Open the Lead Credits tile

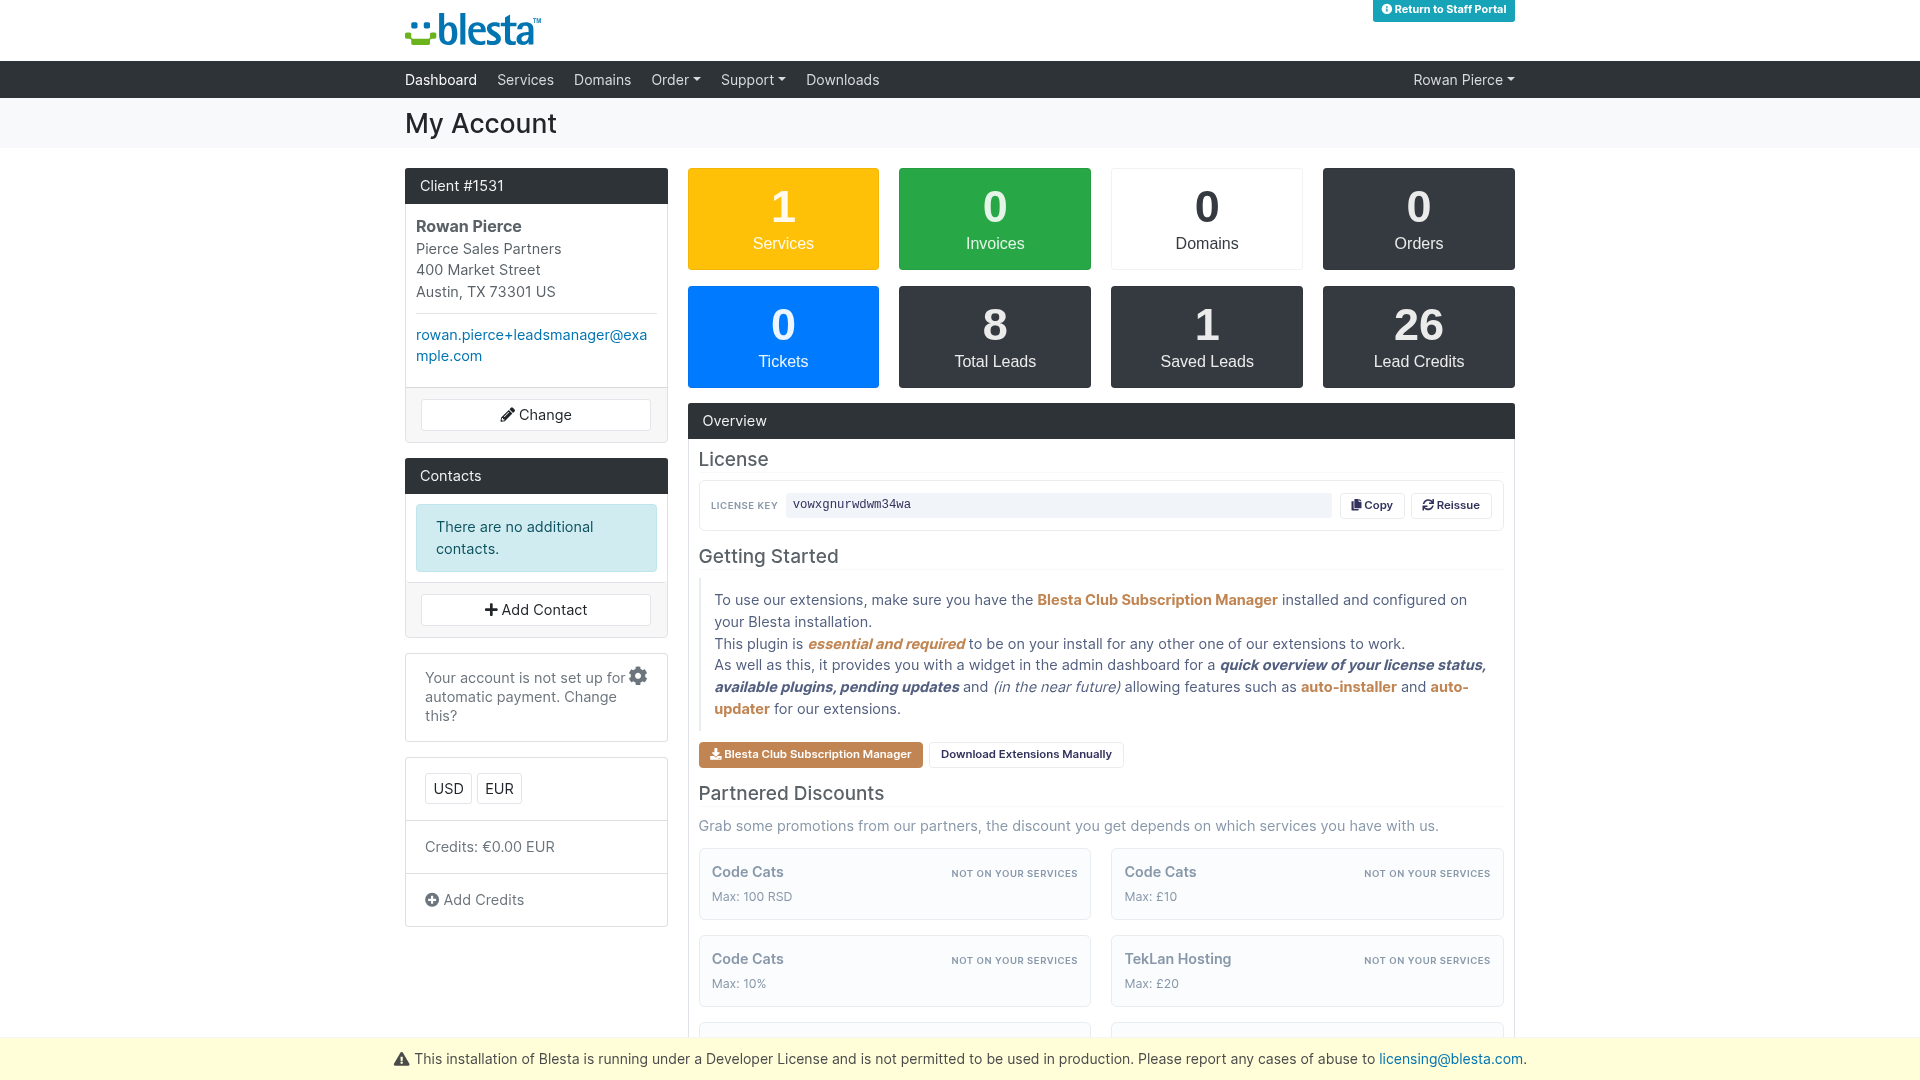tap(1419, 337)
